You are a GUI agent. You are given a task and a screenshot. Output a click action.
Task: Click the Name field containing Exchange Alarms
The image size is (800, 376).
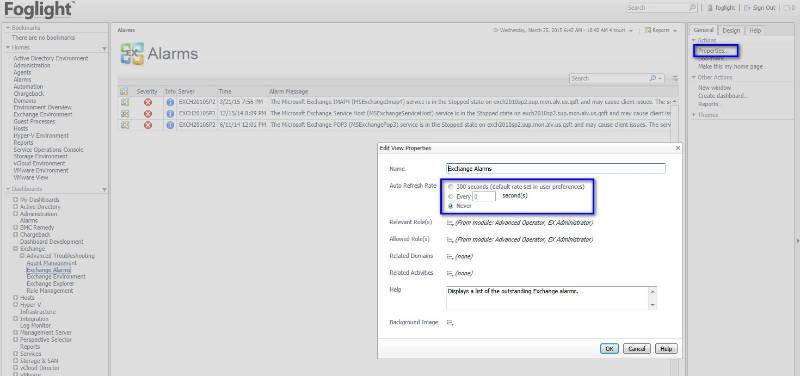point(556,168)
